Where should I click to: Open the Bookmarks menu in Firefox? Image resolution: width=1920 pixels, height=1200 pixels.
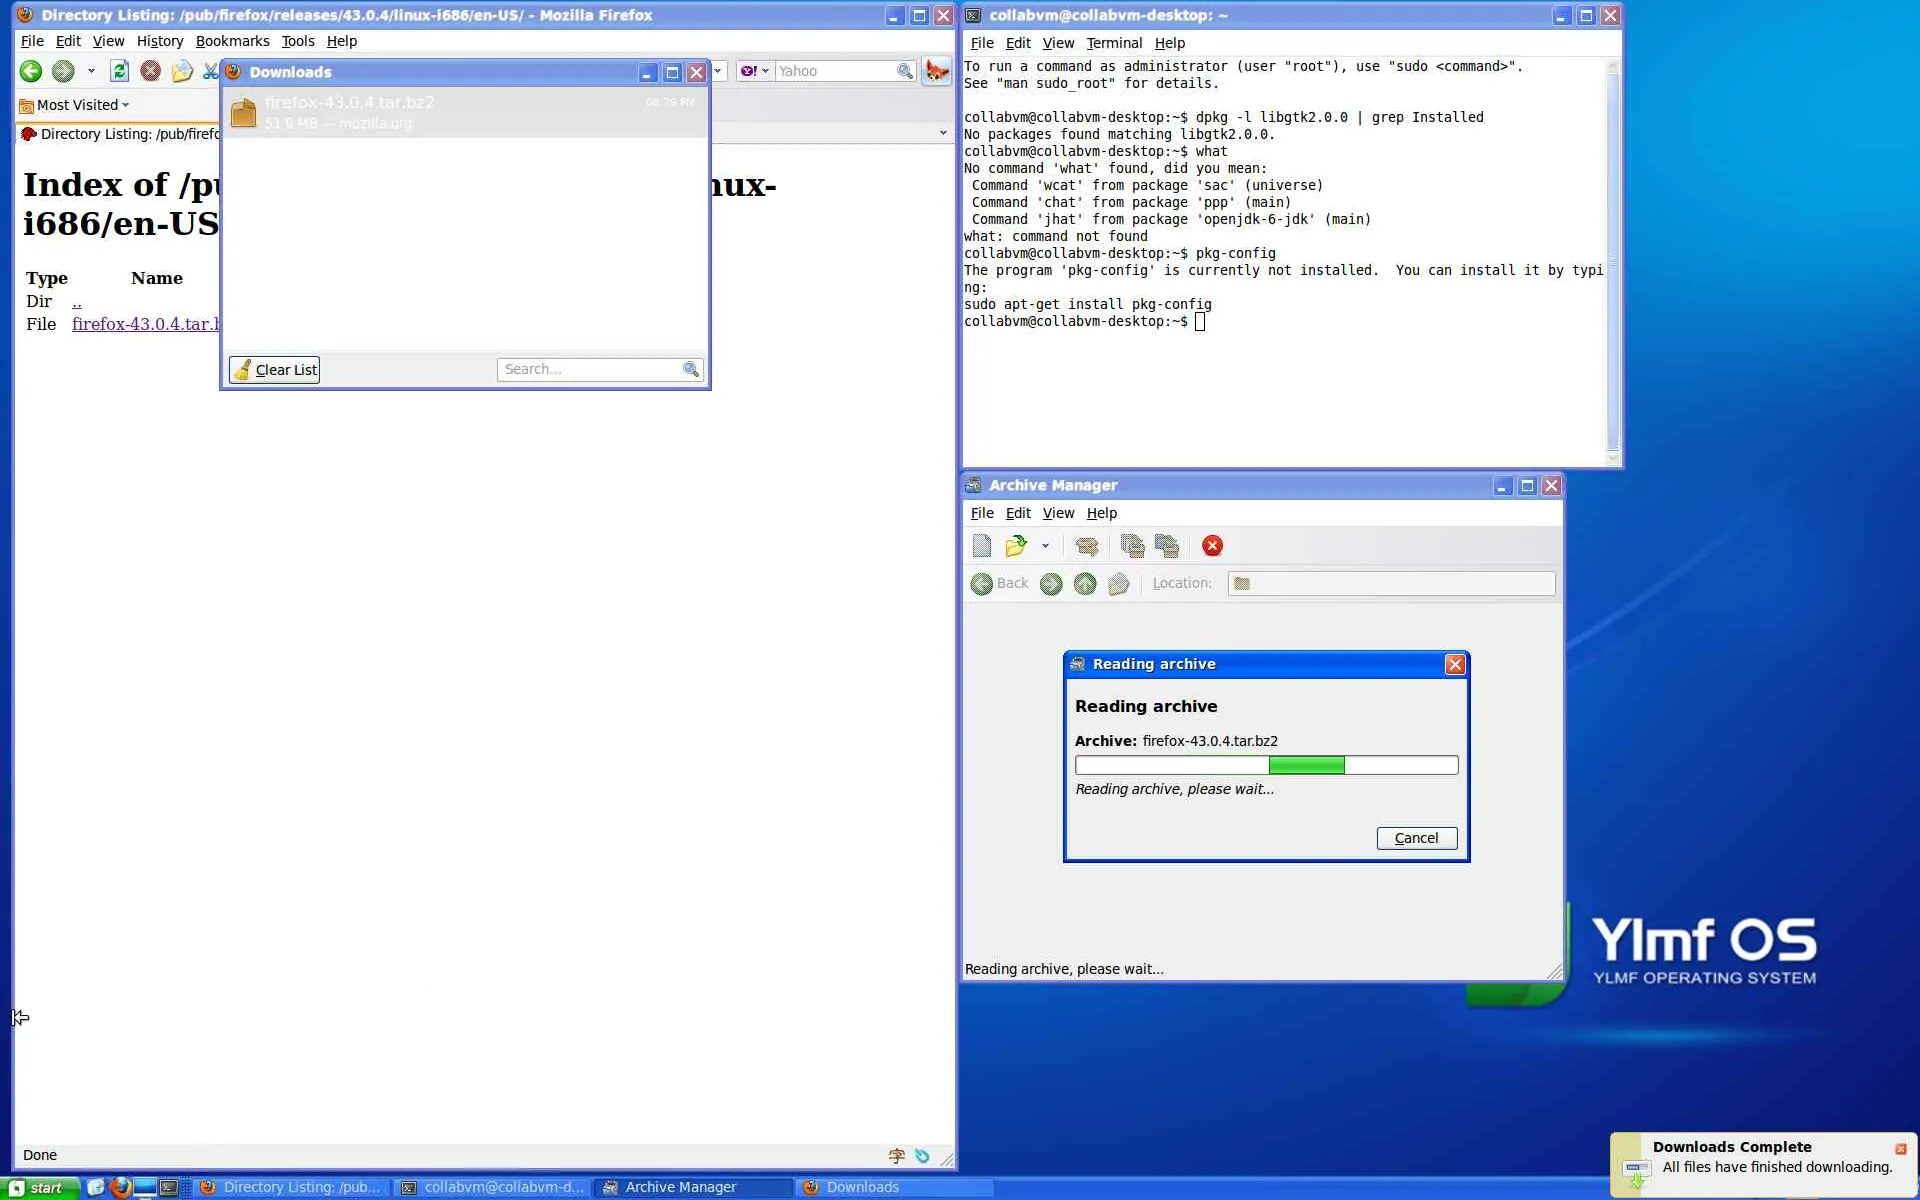point(232,41)
